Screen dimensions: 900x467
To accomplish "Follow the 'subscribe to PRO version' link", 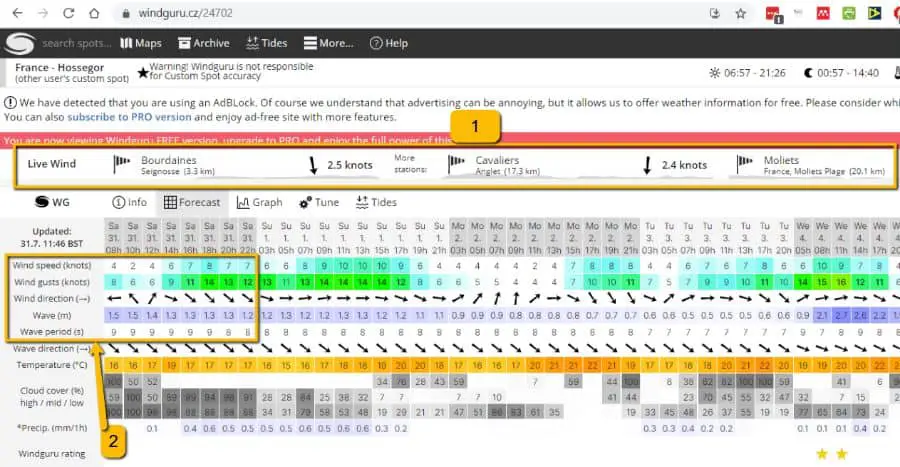I will coord(129,117).
